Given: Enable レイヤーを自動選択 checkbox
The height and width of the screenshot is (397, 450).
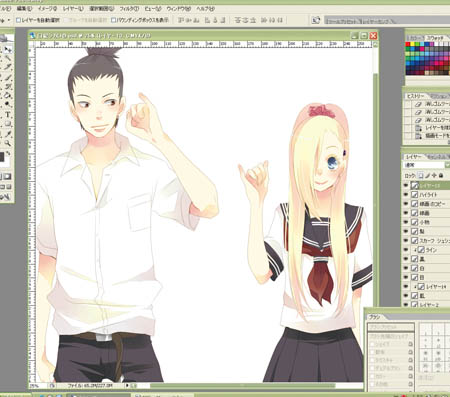Looking at the screenshot, I should pos(18,20).
